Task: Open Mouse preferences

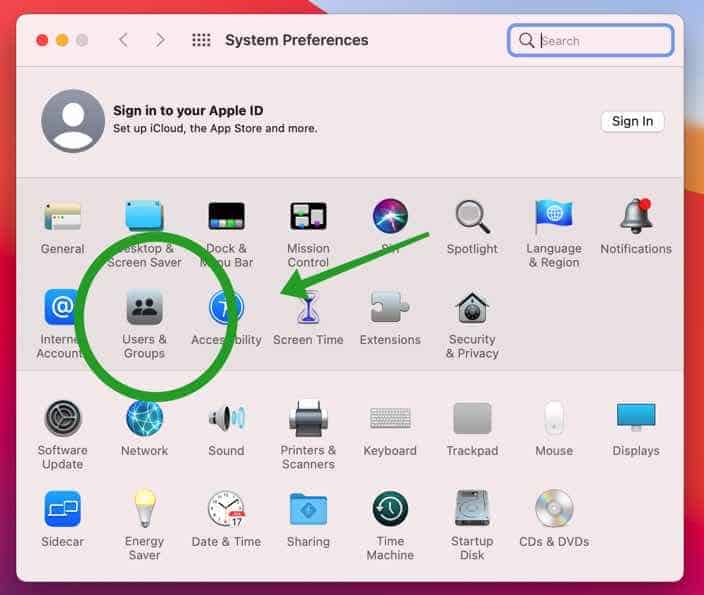Action: [554, 419]
